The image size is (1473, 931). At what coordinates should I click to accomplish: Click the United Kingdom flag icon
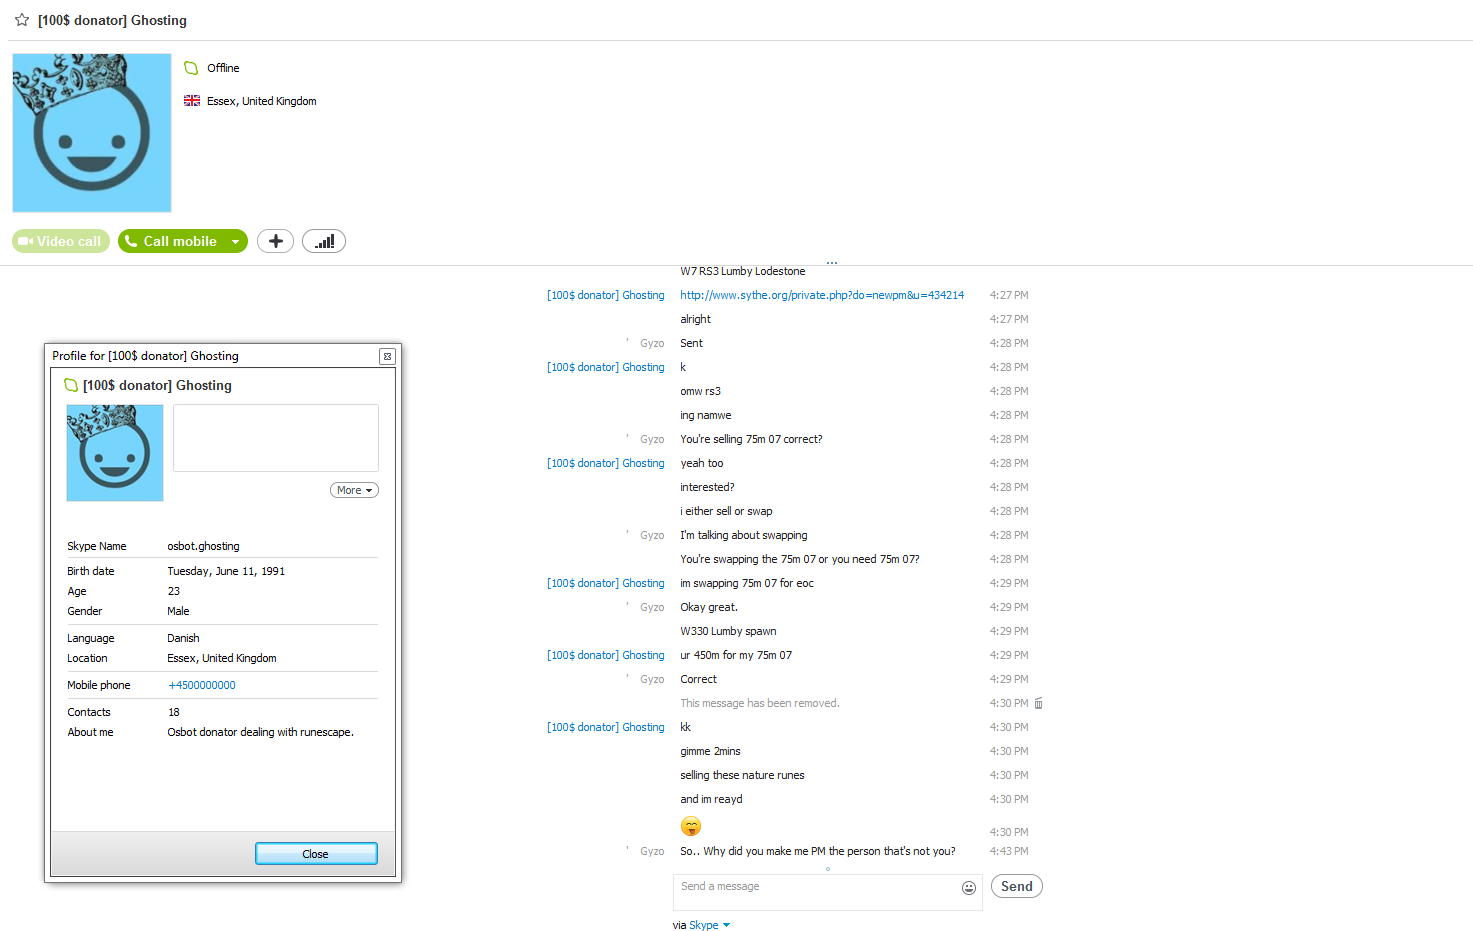click(192, 101)
